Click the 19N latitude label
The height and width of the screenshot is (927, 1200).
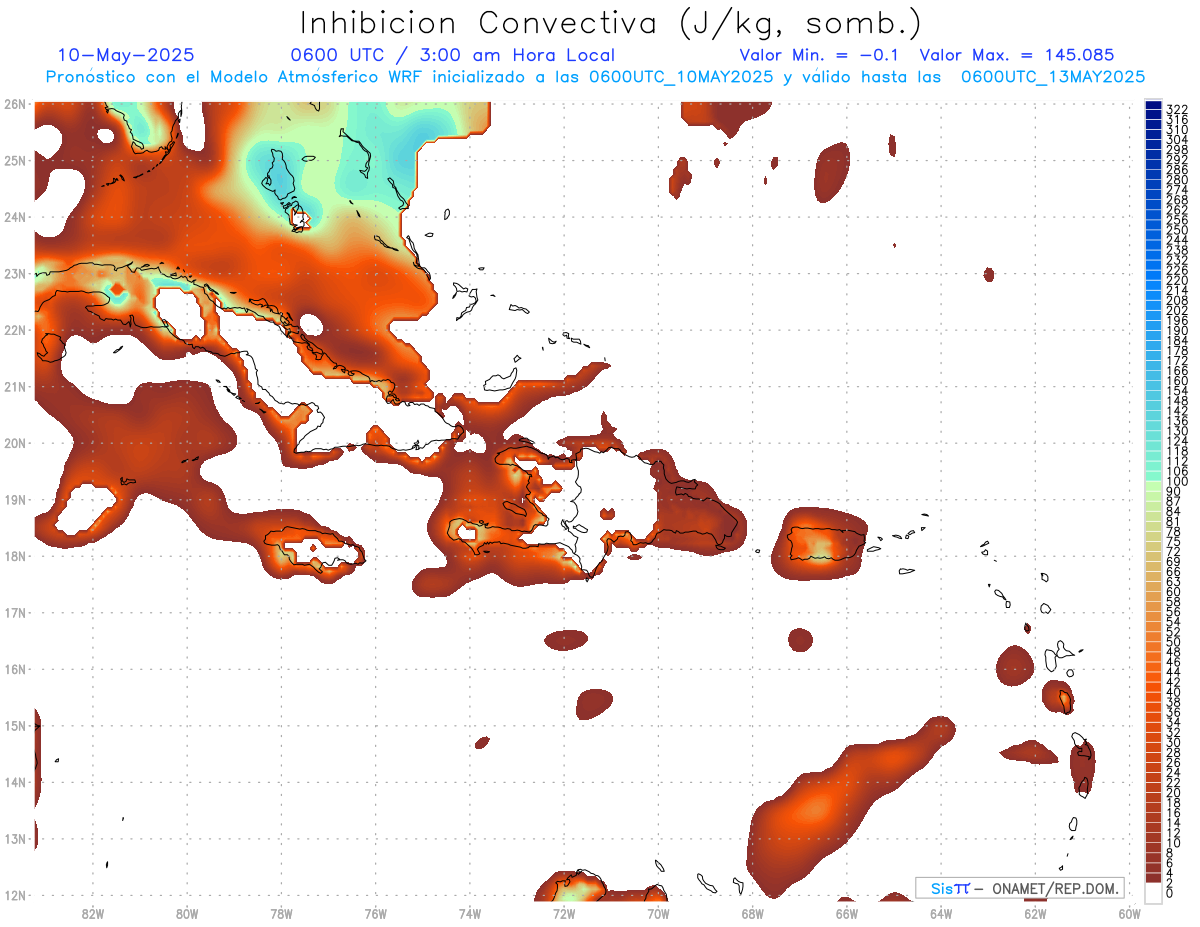tap(15, 499)
